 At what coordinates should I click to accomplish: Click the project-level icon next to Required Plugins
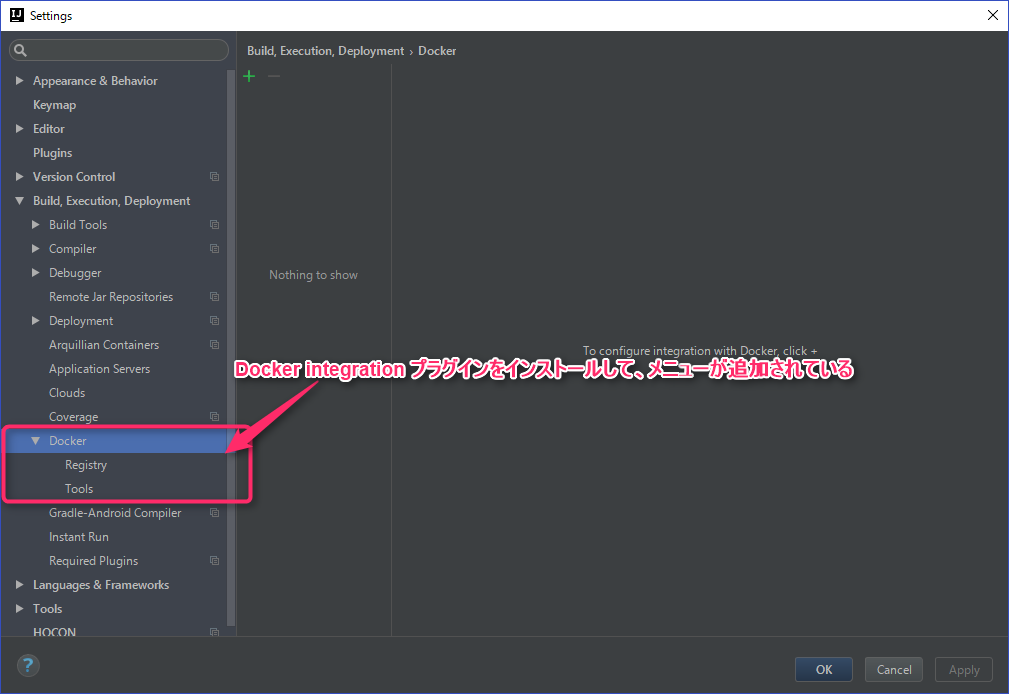[x=214, y=561]
